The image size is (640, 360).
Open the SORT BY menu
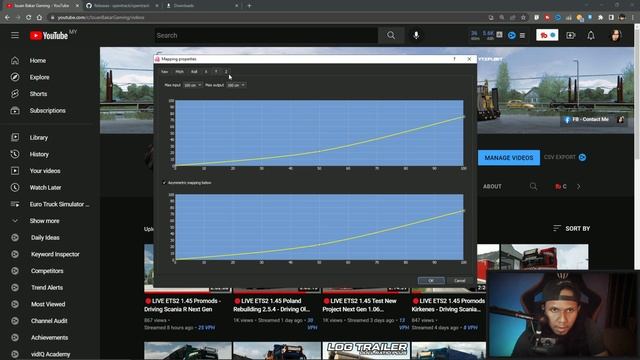(571, 229)
